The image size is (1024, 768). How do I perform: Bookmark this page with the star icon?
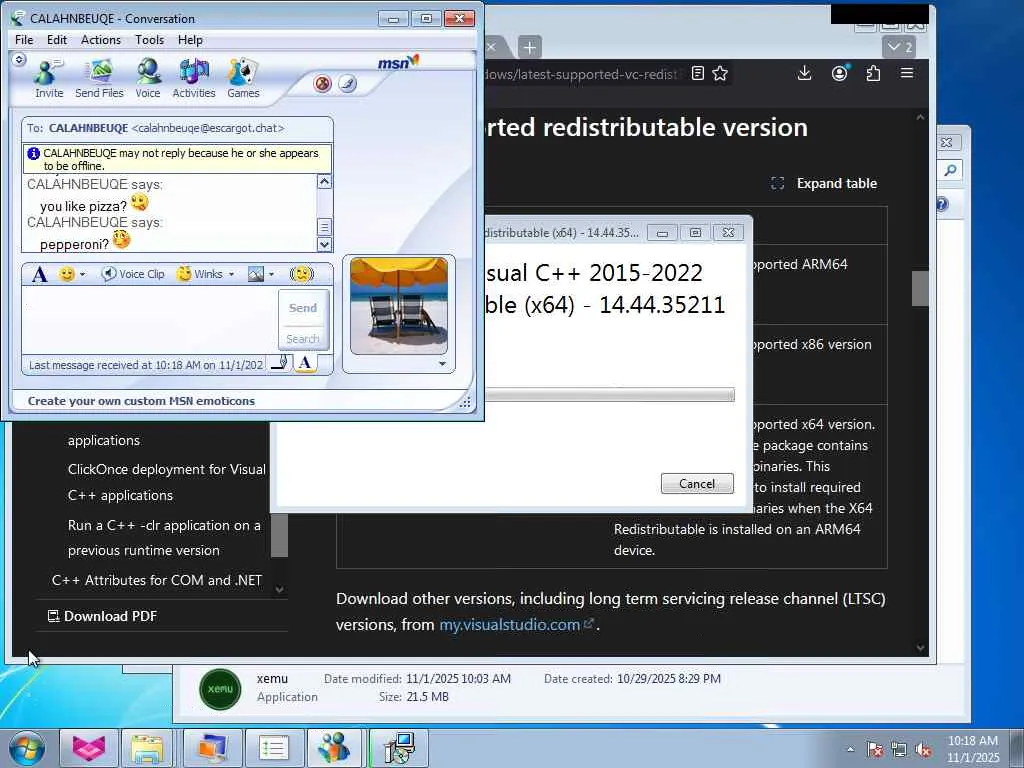tap(720, 73)
